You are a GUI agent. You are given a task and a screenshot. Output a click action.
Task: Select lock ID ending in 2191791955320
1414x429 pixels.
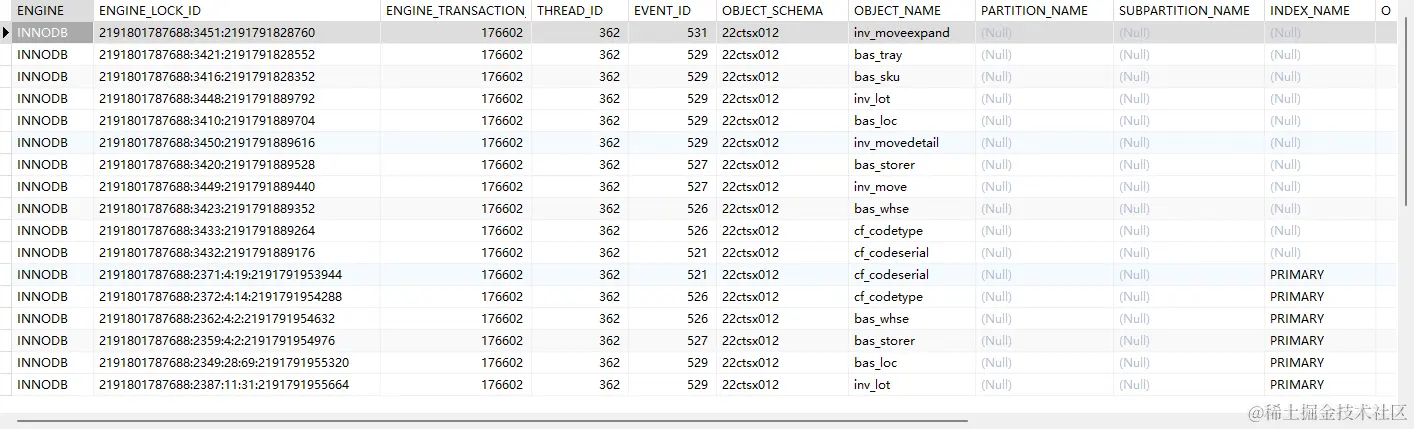coord(237,363)
